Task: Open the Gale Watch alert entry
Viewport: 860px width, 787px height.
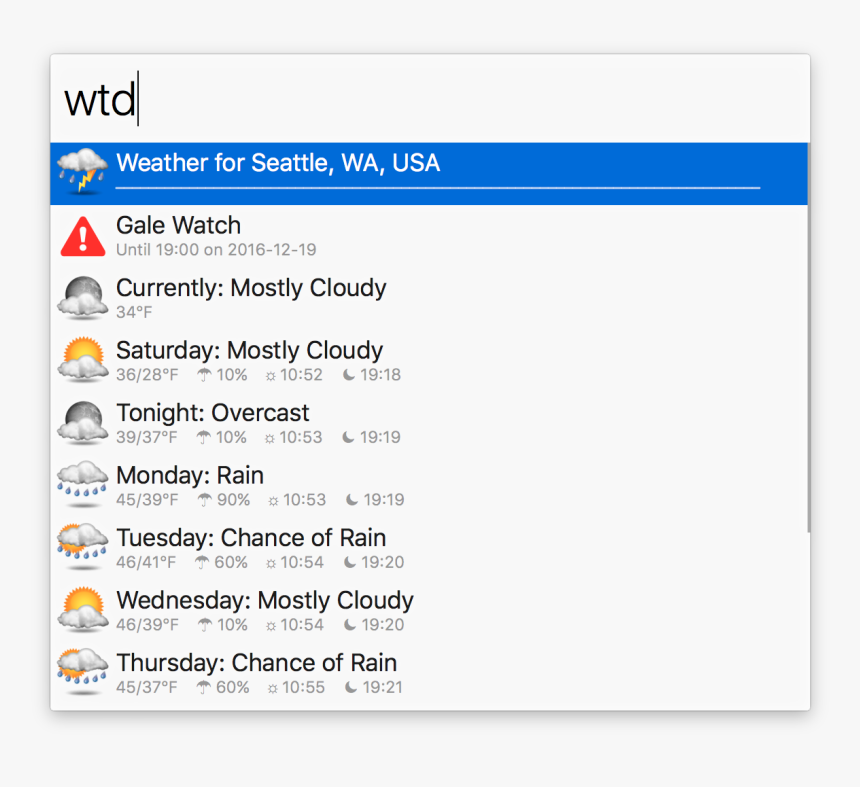Action: pyautogui.click(x=300, y=234)
